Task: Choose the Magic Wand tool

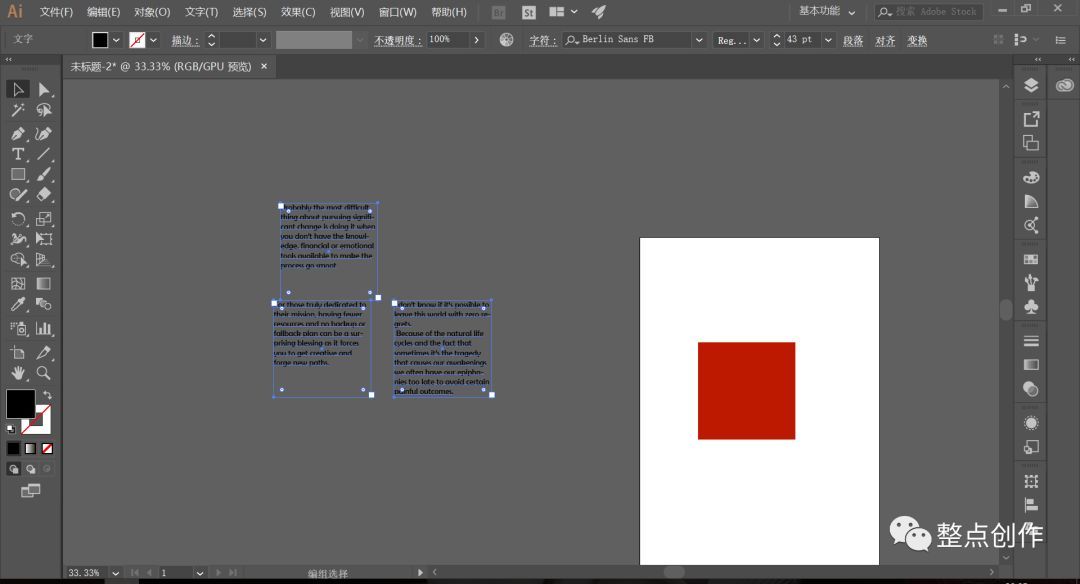Action: [18, 110]
